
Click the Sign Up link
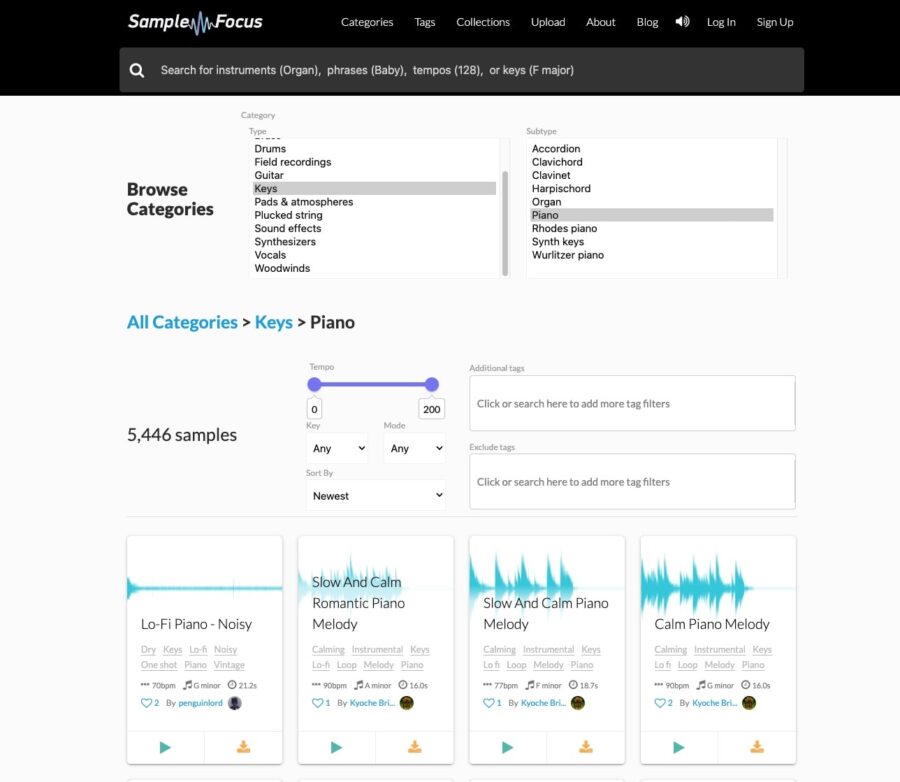coord(774,22)
